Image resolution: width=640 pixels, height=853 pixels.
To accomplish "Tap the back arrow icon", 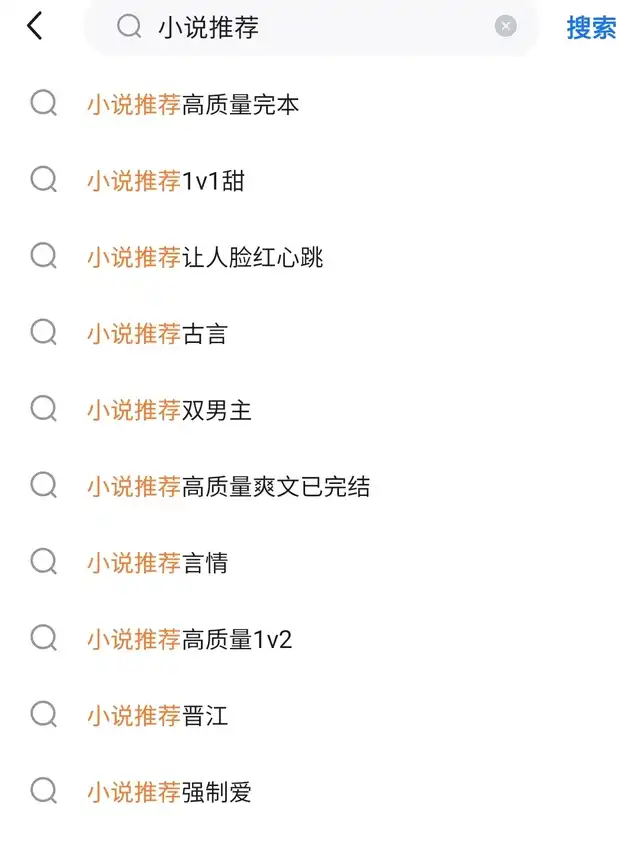I will [x=35, y=26].
